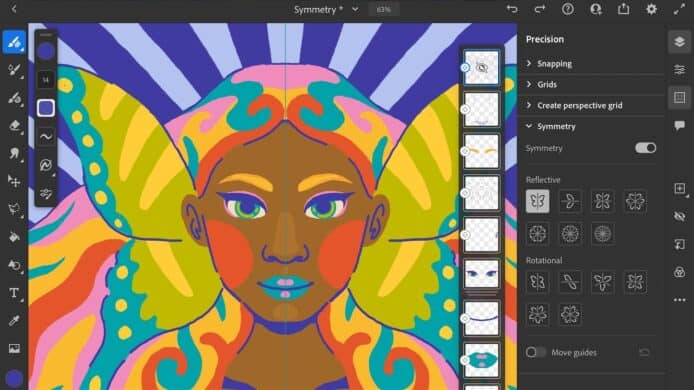Open the app Settings gear
694x390 pixels.
651,9
